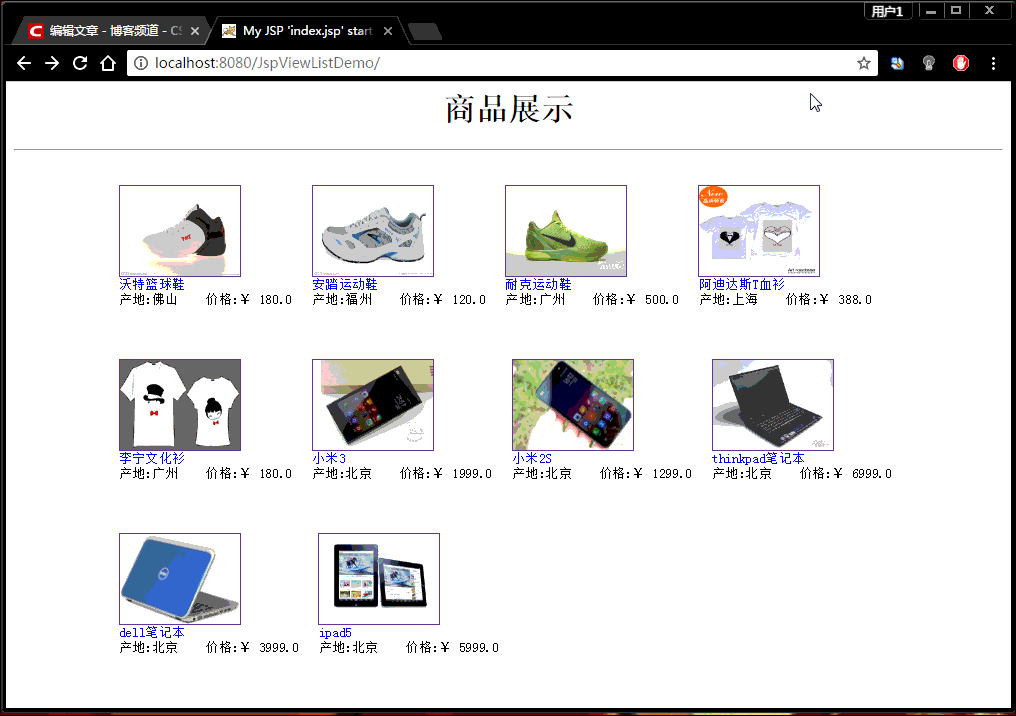Open Chrome's three-dot menu
The width and height of the screenshot is (1016, 716).
(x=993, y=63)
